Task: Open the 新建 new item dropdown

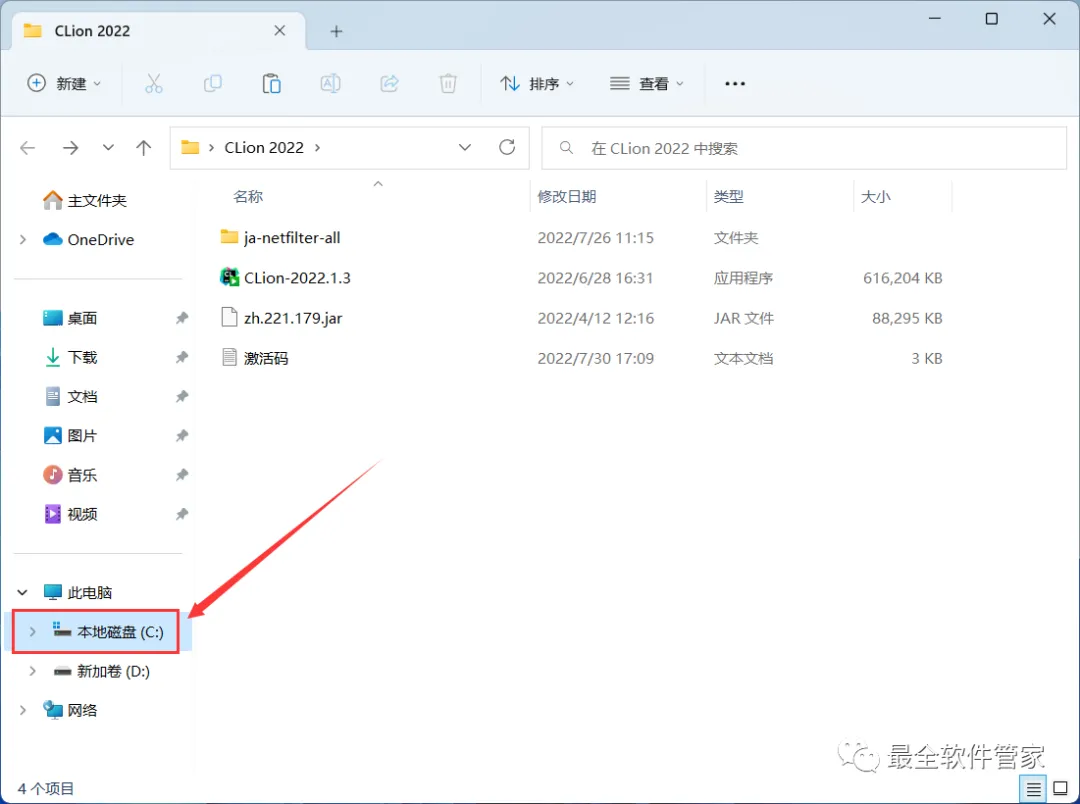Action: (64, 83)
